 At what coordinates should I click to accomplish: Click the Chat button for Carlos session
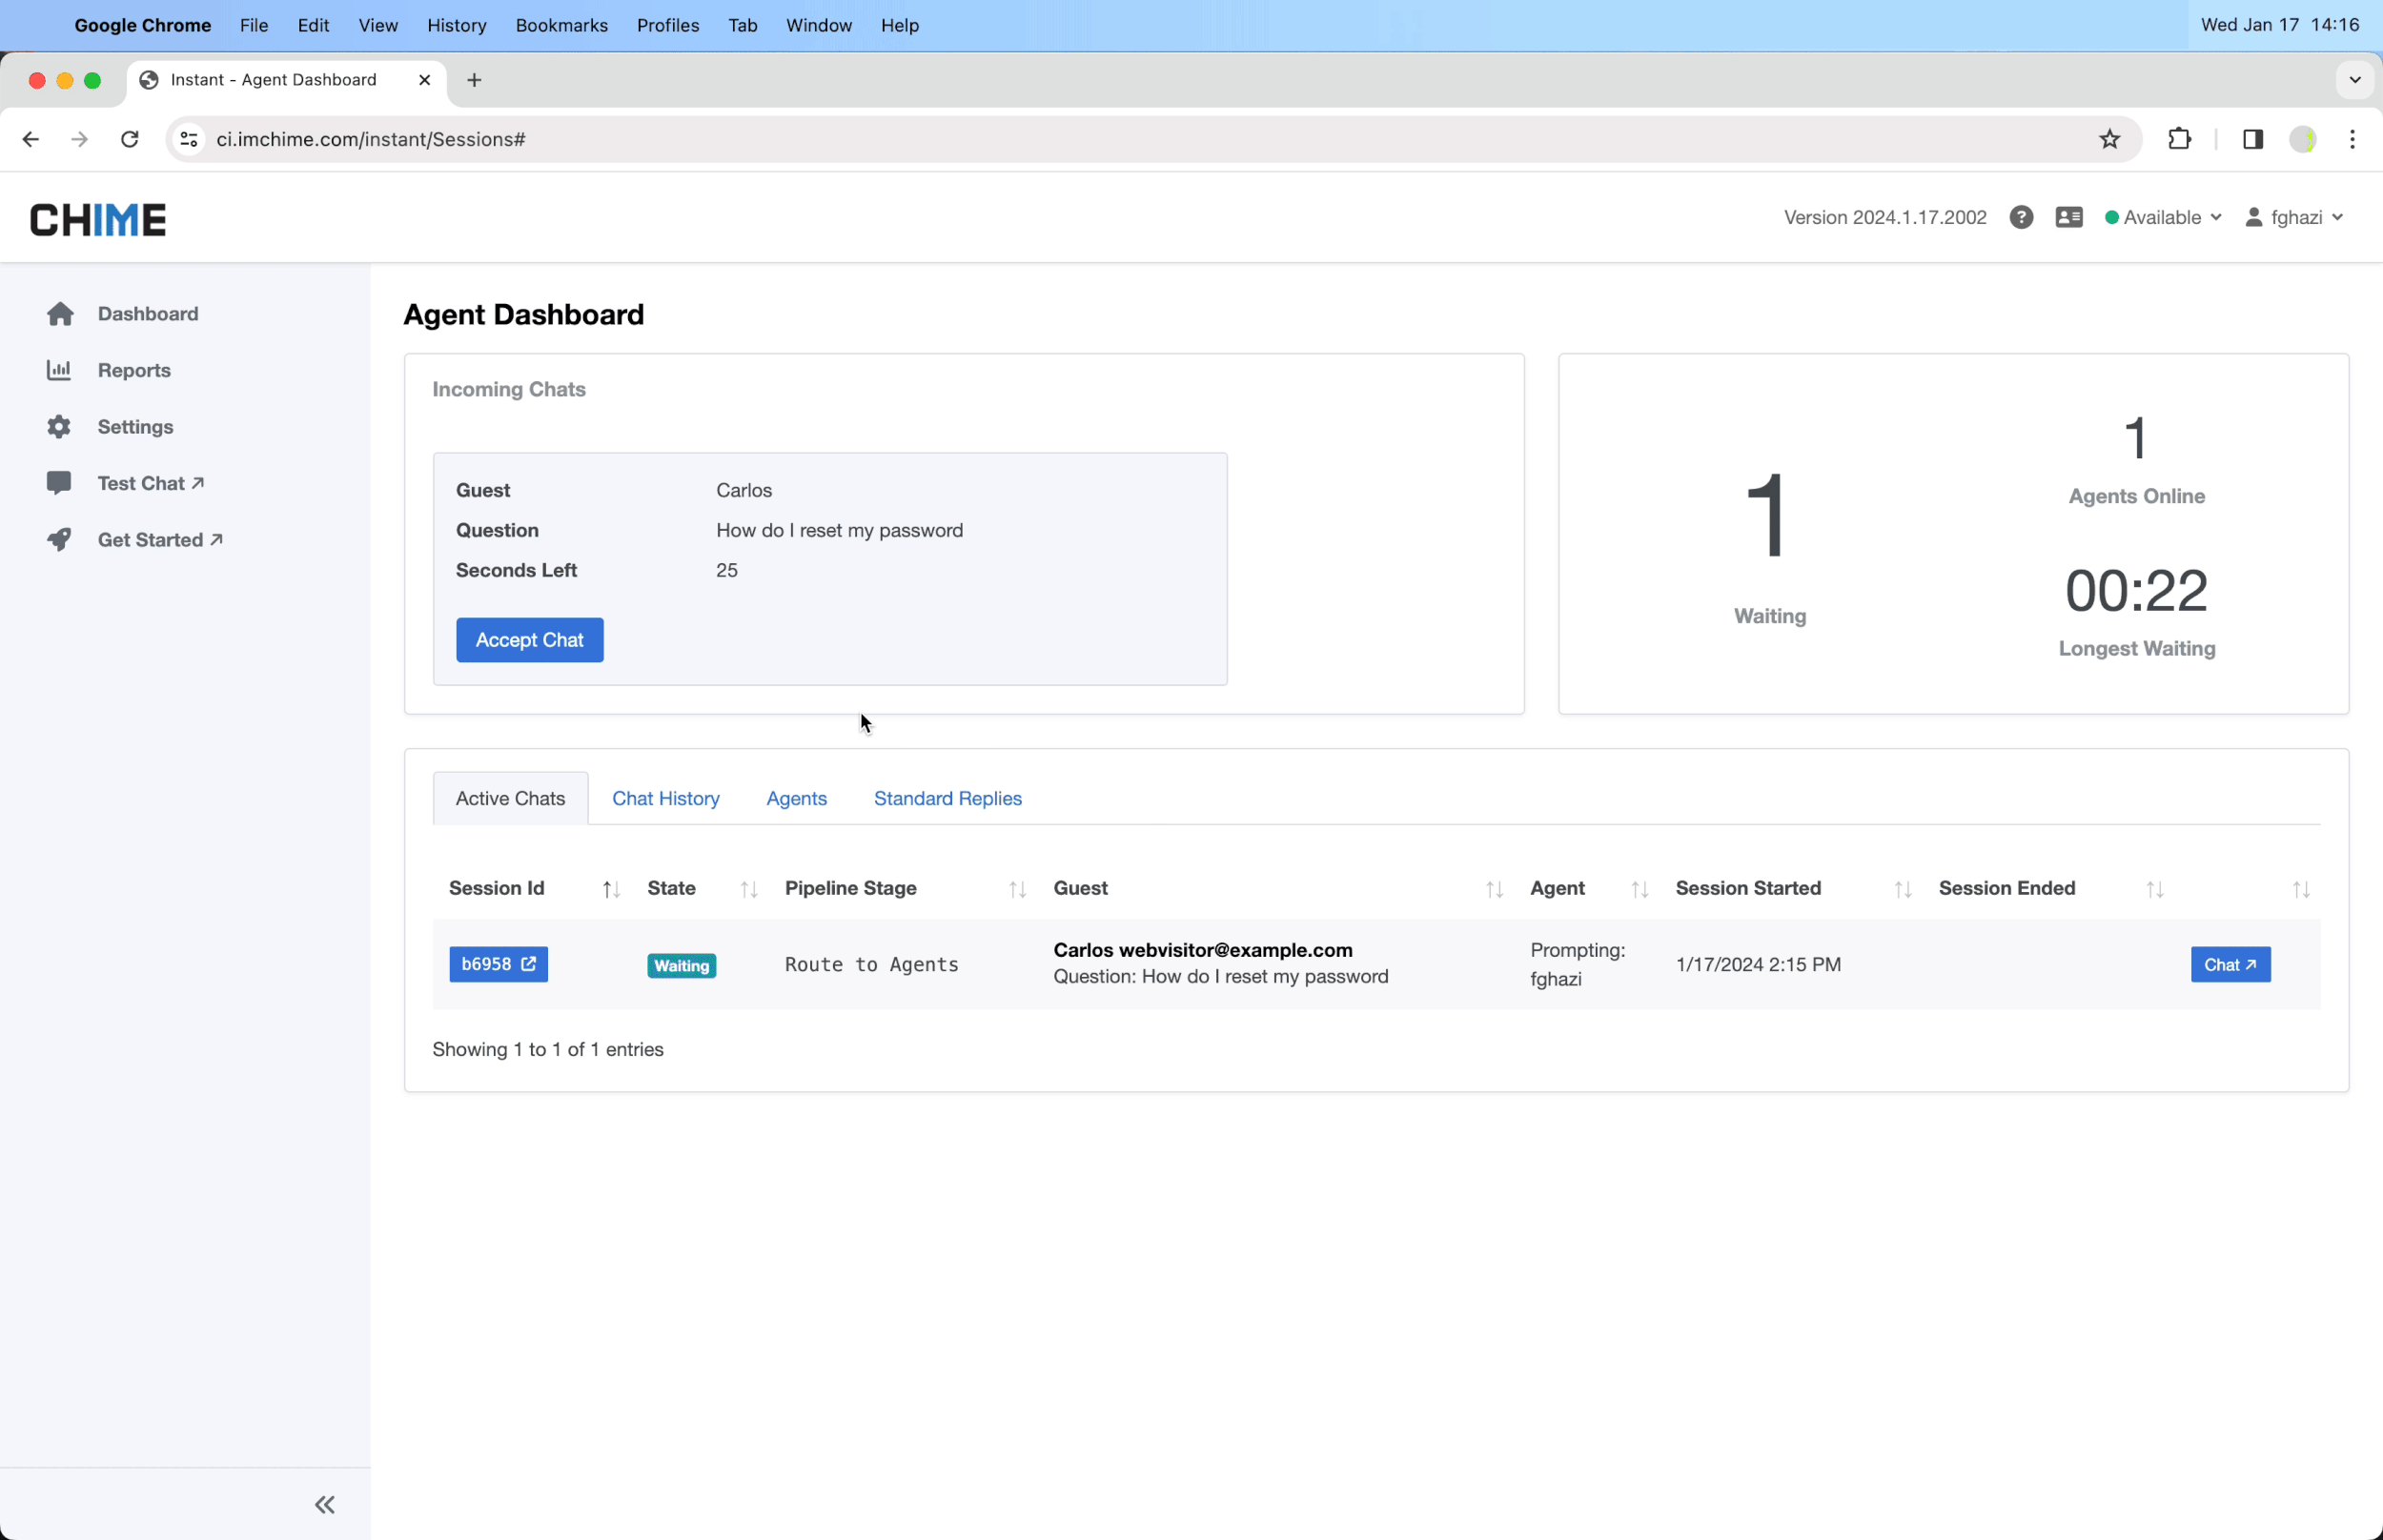2230,964
